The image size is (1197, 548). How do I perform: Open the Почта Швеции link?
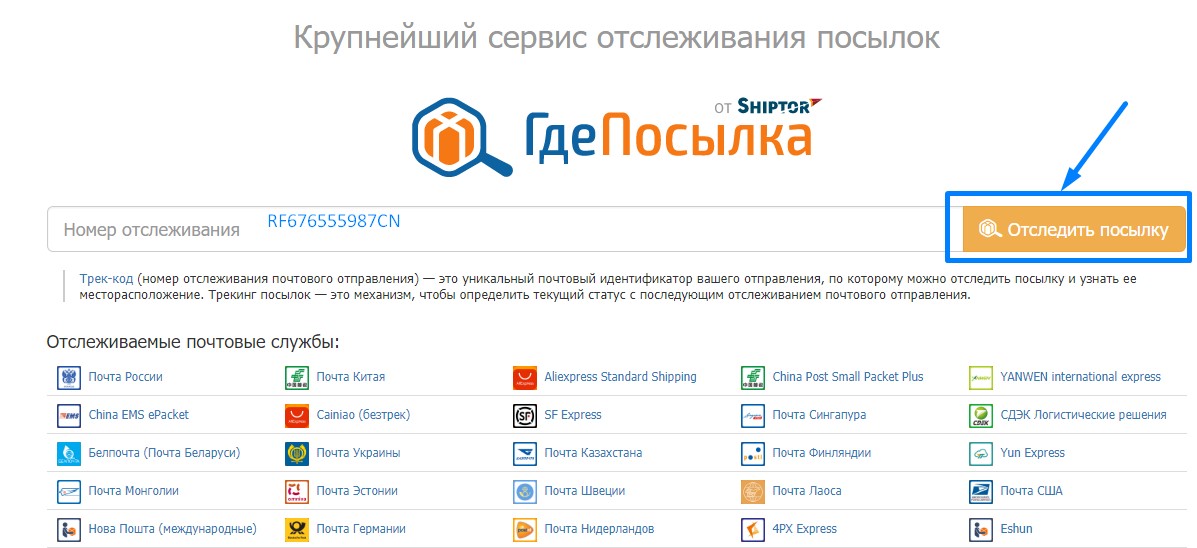585,492
